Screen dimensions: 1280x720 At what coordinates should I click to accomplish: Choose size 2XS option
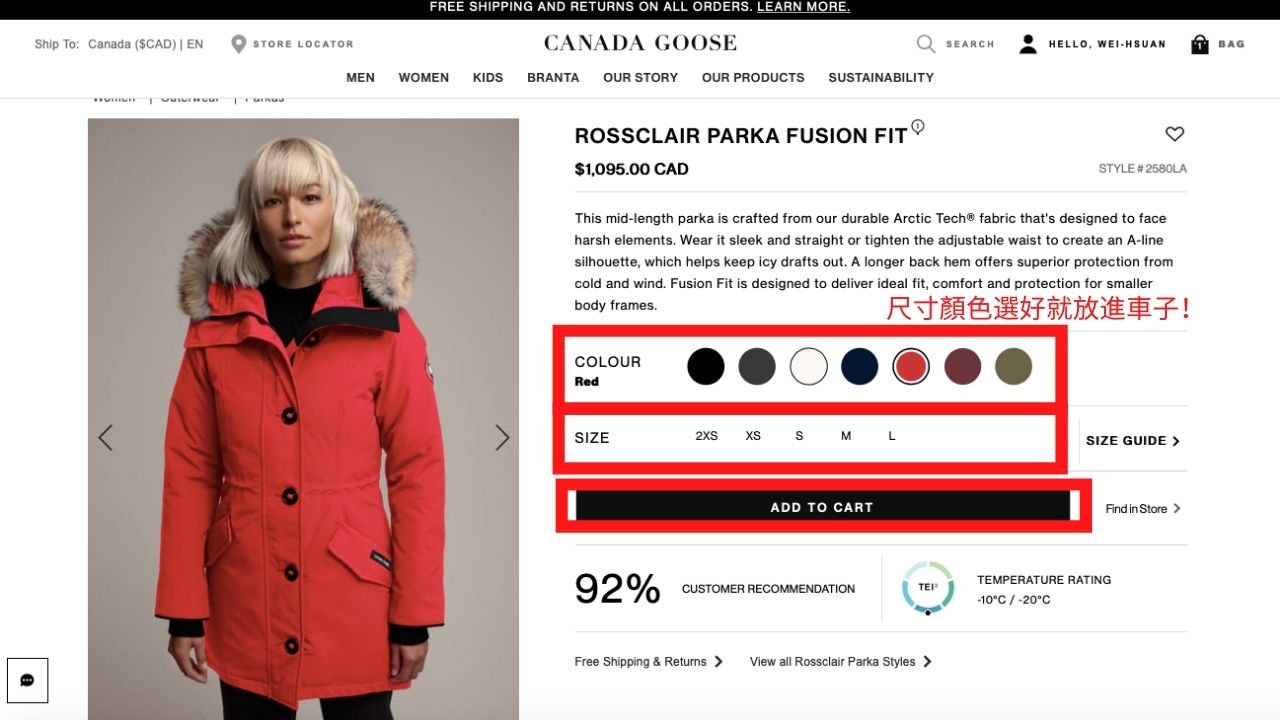click(x=706, y=436)
